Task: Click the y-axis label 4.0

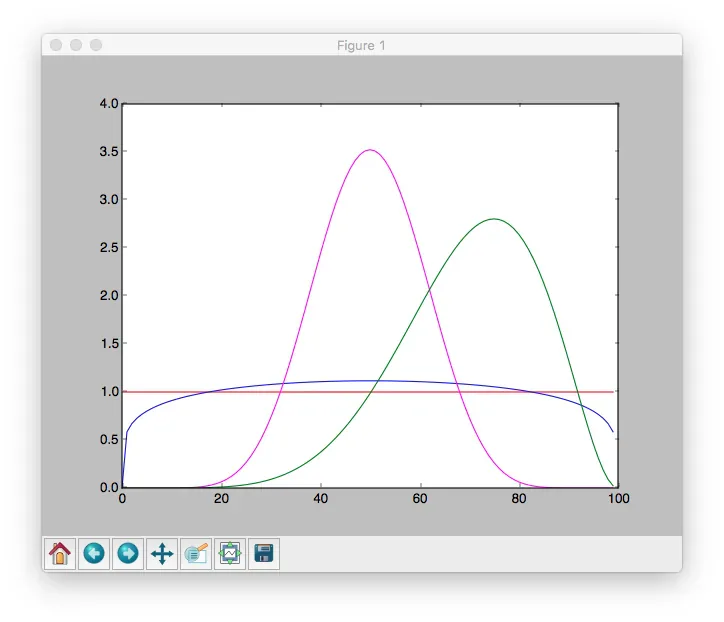Action: tap(109, 103)
